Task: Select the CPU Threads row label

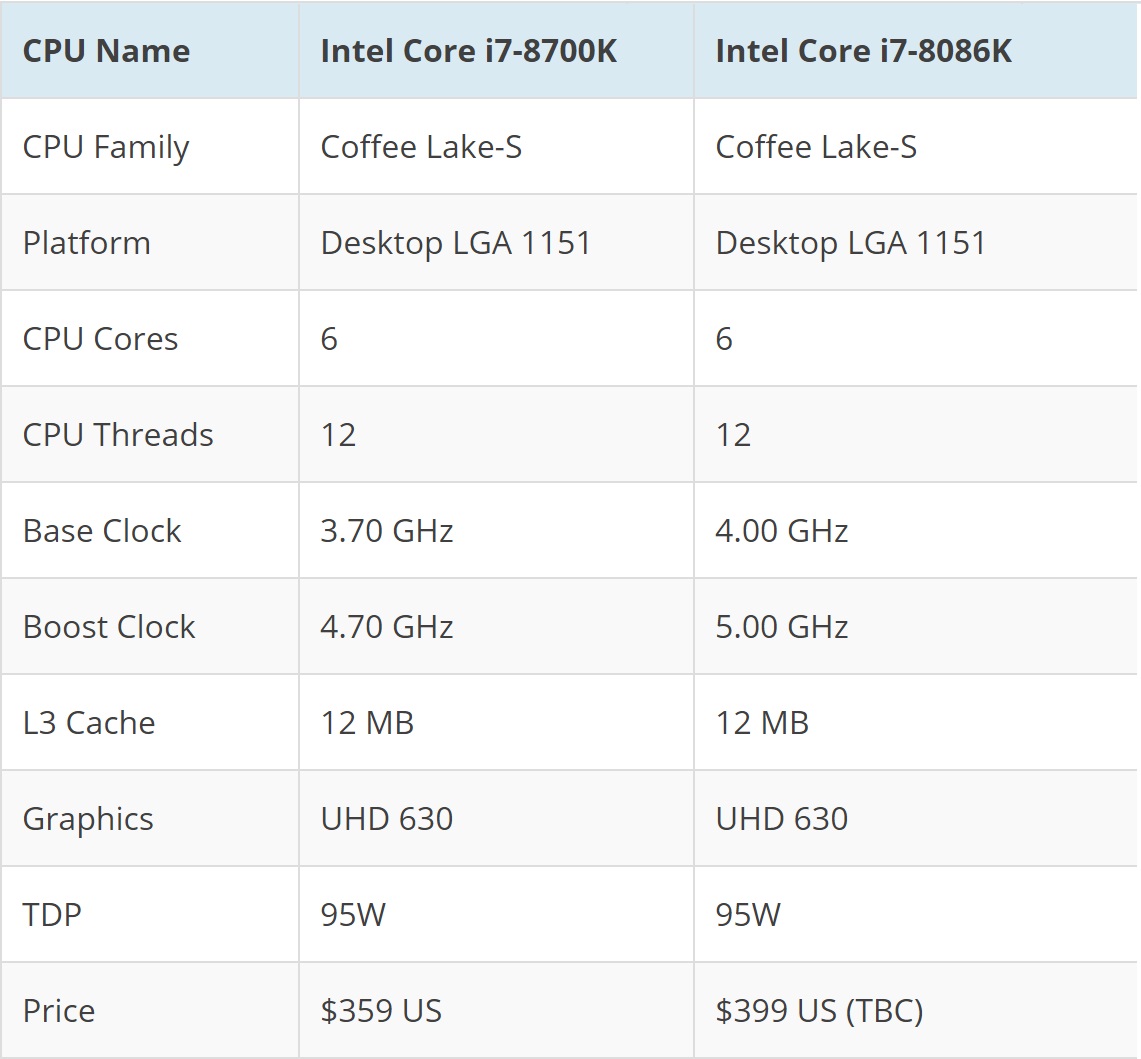Action: [118, 435]
